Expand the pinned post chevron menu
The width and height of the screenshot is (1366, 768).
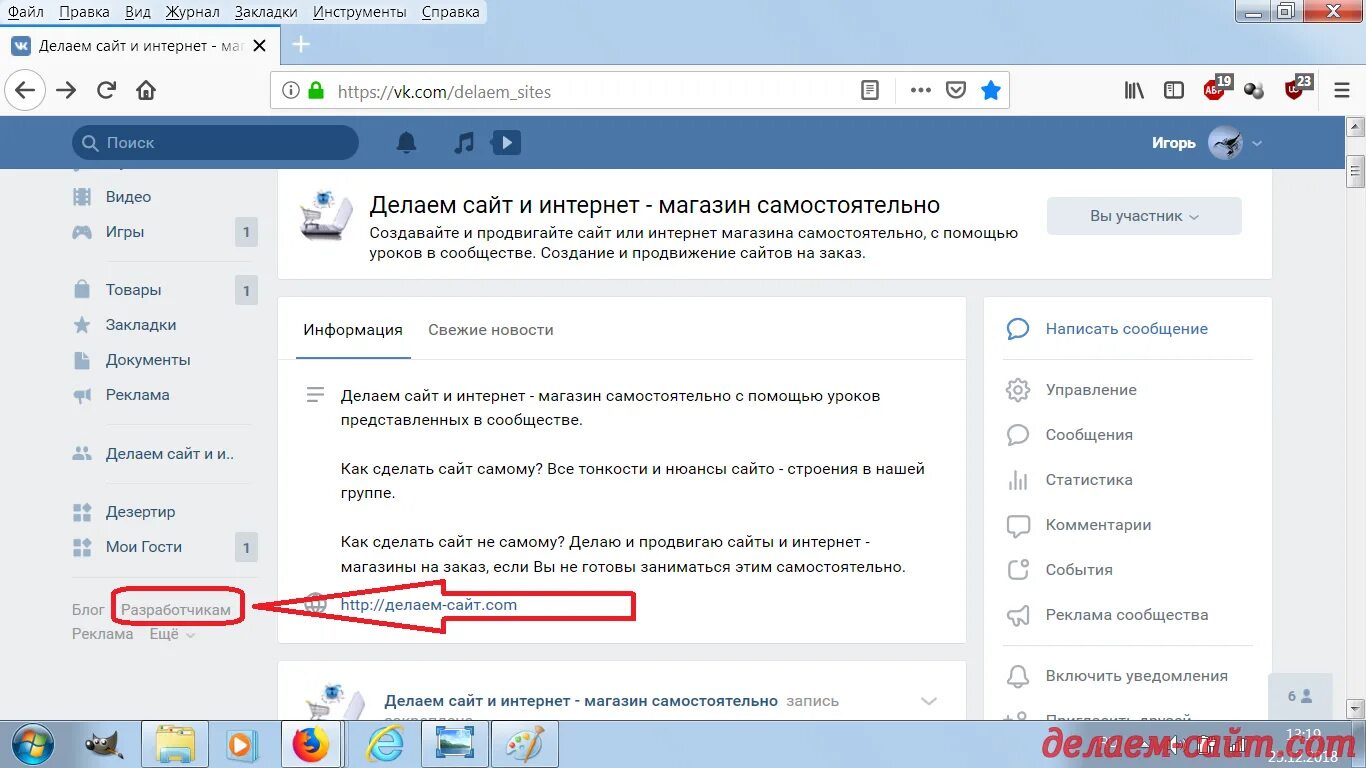pyautogui.click(x=929, y=701)
